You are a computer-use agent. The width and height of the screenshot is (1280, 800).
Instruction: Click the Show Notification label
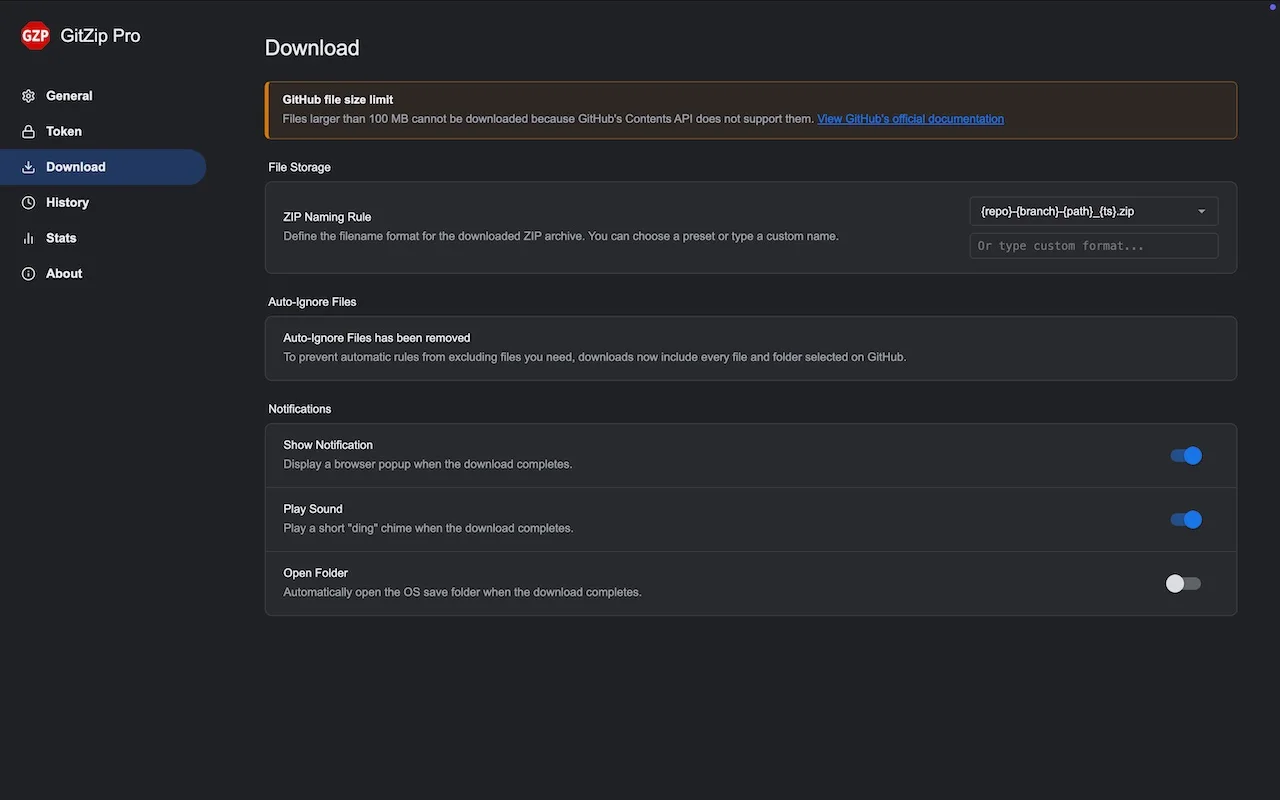point(328,445)
